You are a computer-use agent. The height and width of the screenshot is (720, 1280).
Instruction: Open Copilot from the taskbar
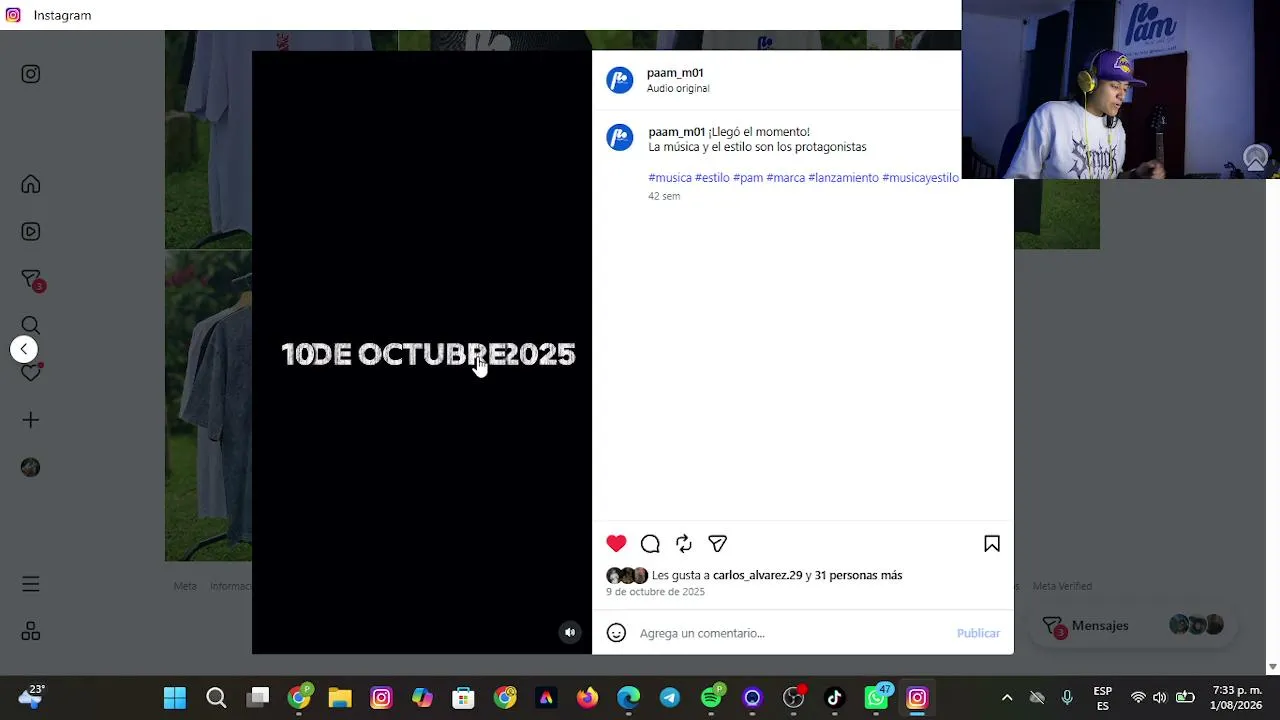pos(422,698)
